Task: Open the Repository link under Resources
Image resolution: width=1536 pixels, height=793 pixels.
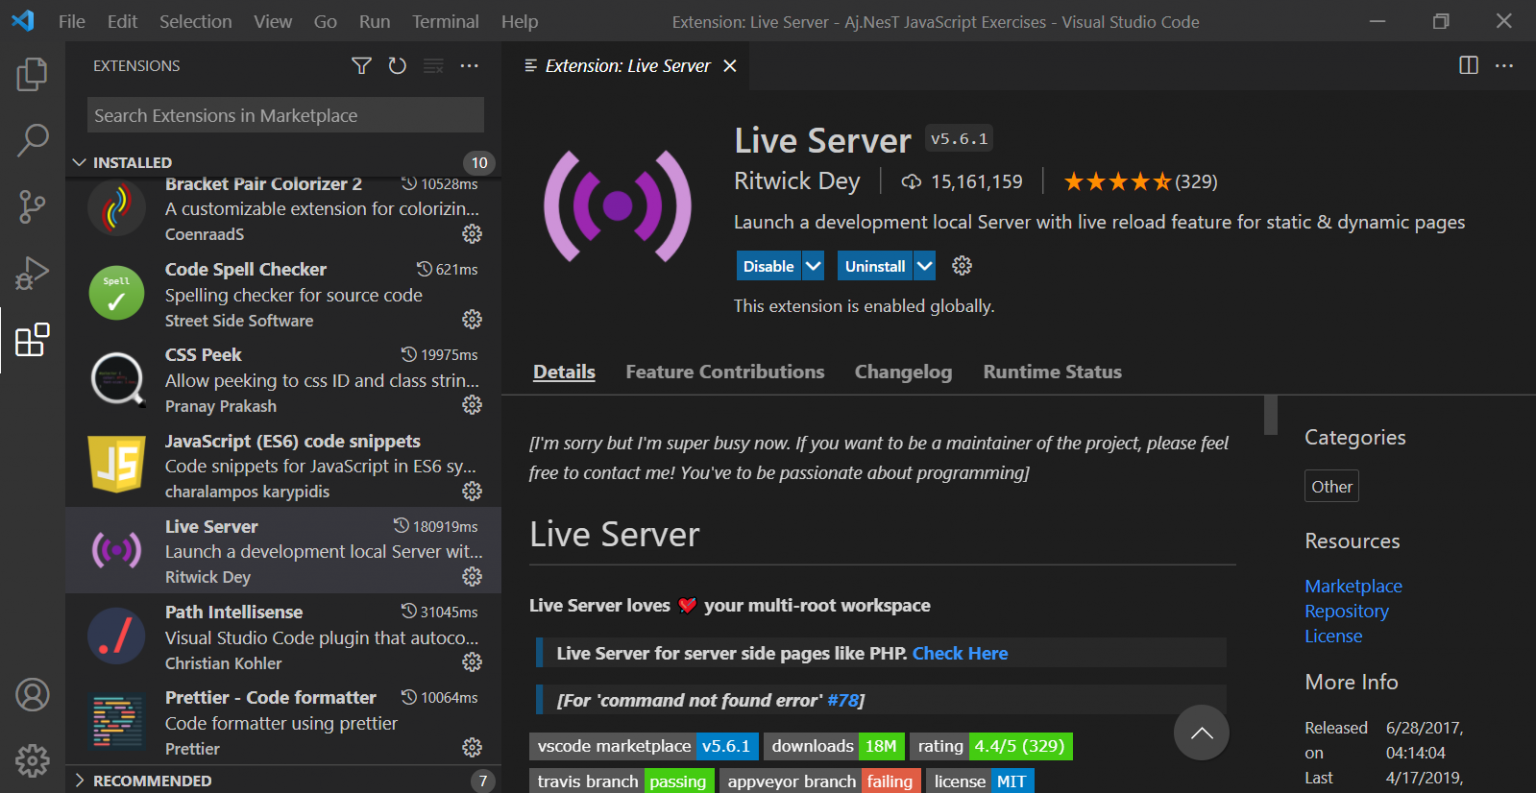Action: click(x=1346, y=611)
